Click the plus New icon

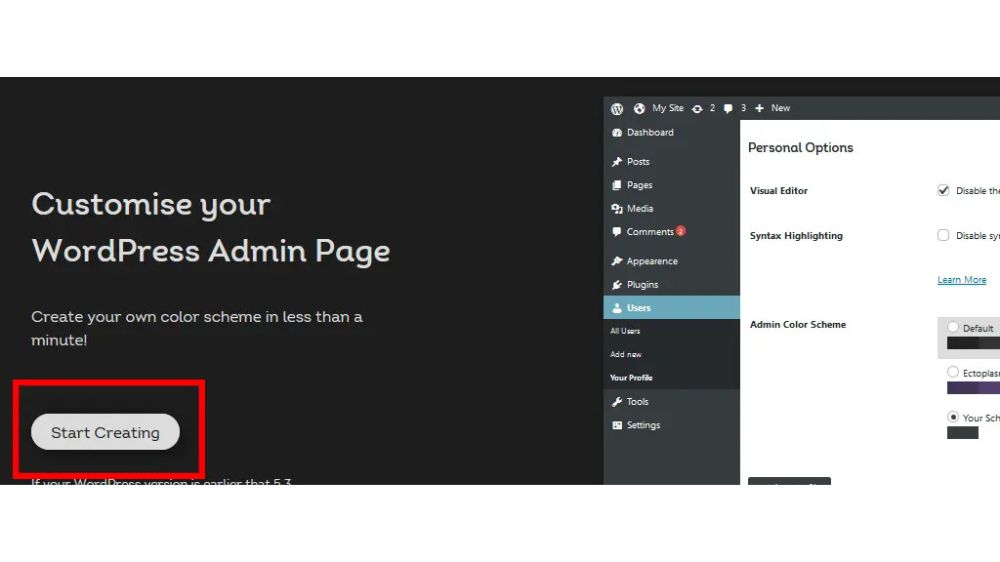pos(759,108)
